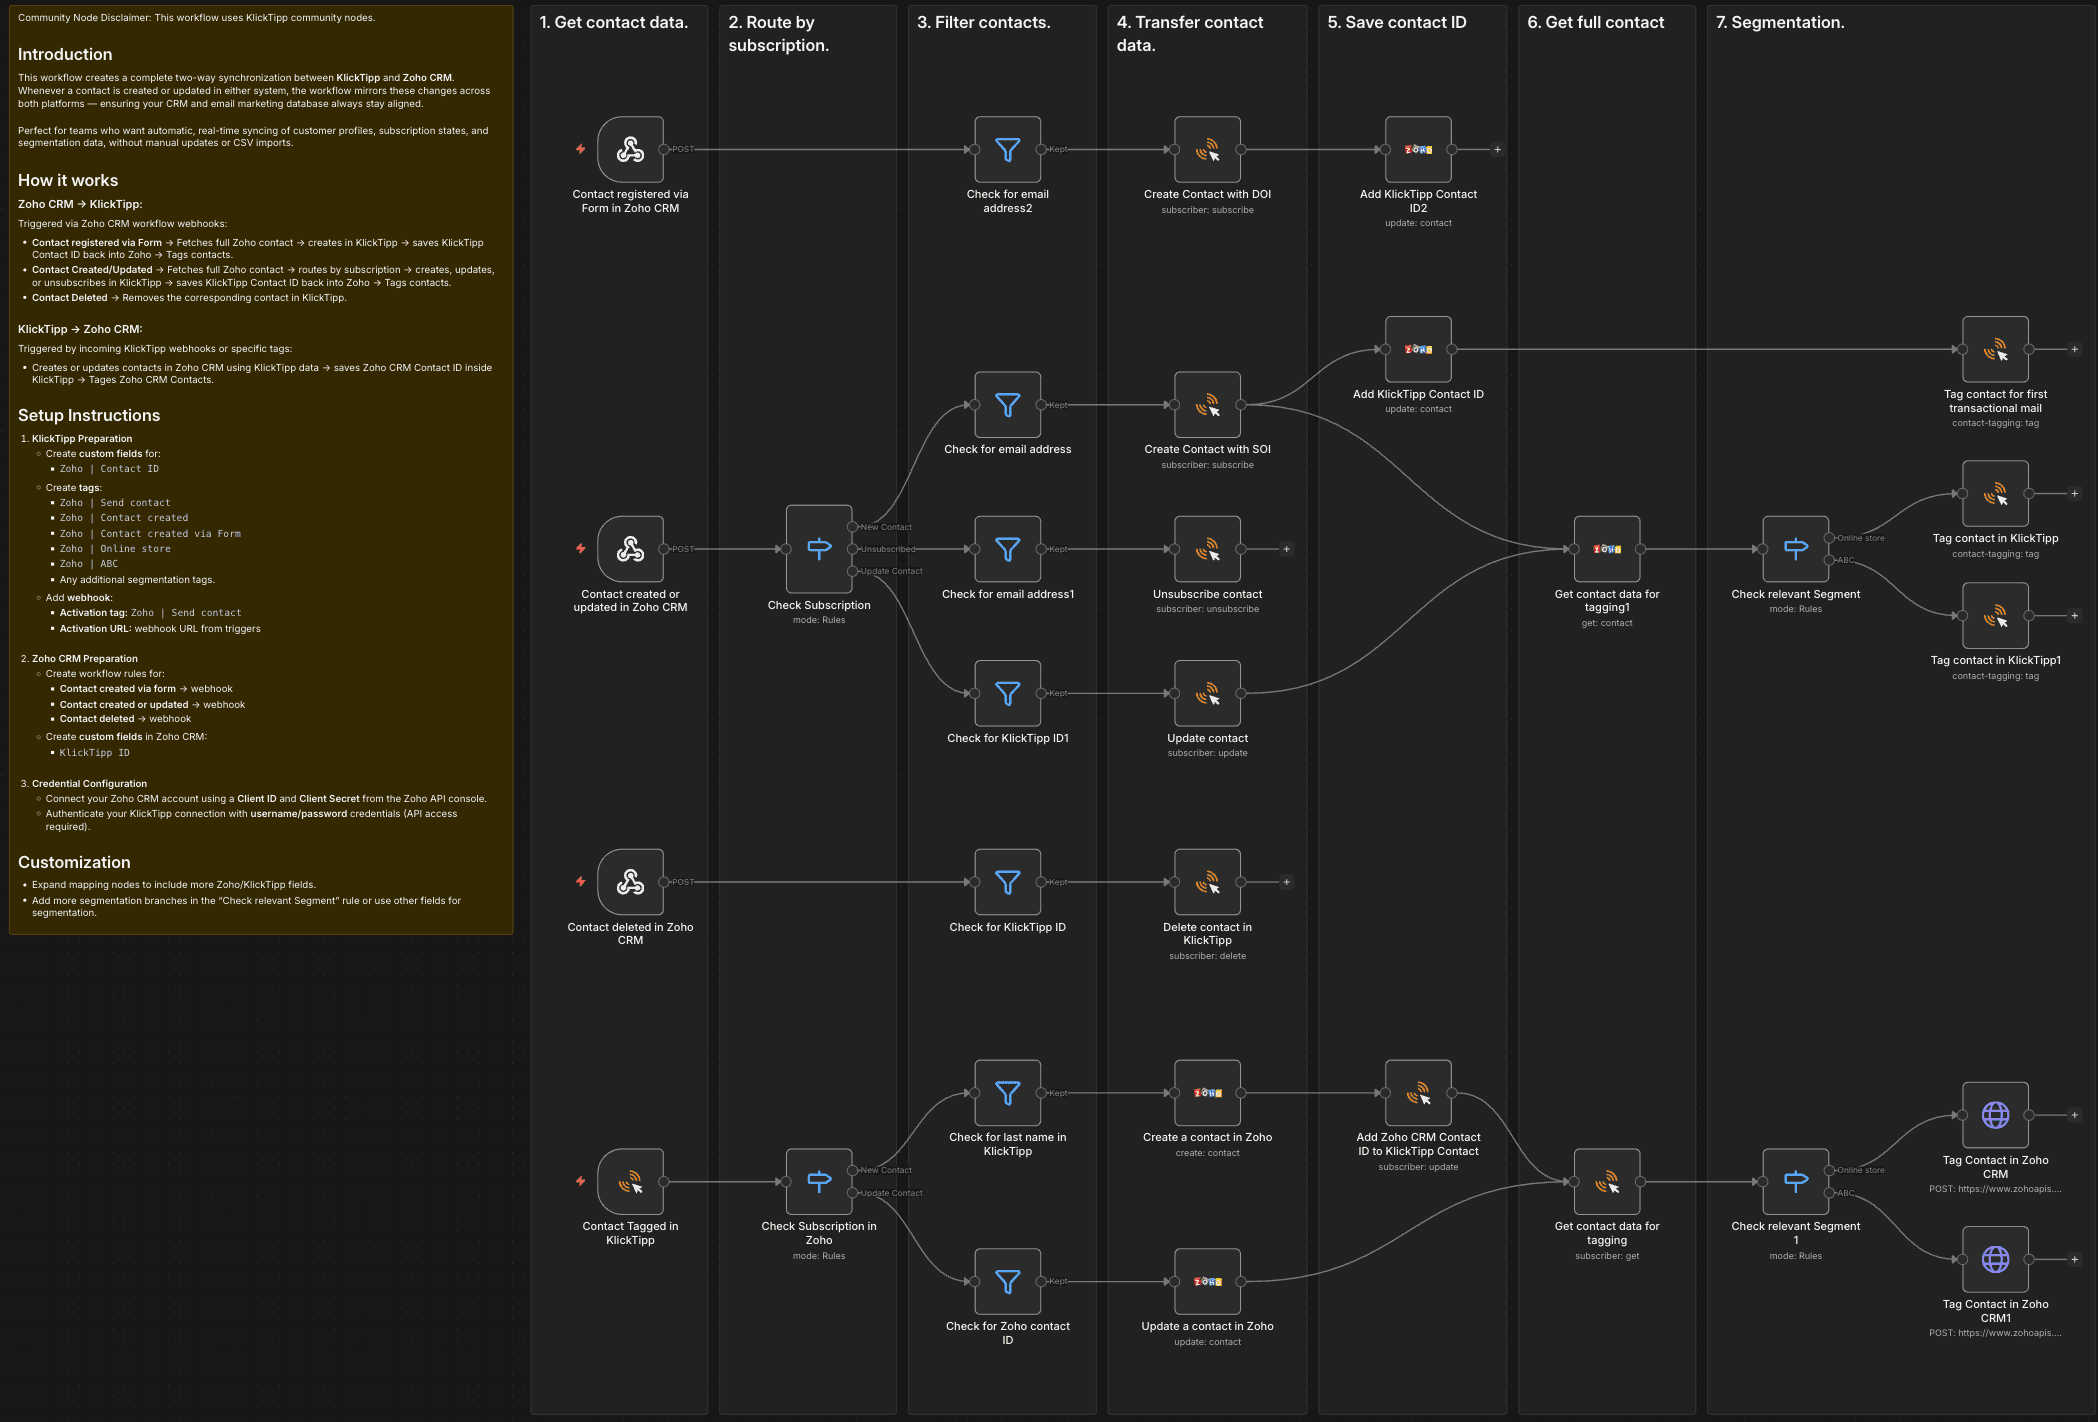Select the 'Check Subscription' switch node
Screen dimensions: 2098x1422
819,549
